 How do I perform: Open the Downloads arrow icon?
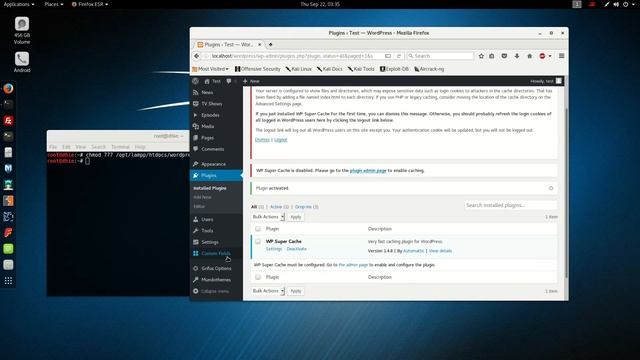[x=517, y=56]
